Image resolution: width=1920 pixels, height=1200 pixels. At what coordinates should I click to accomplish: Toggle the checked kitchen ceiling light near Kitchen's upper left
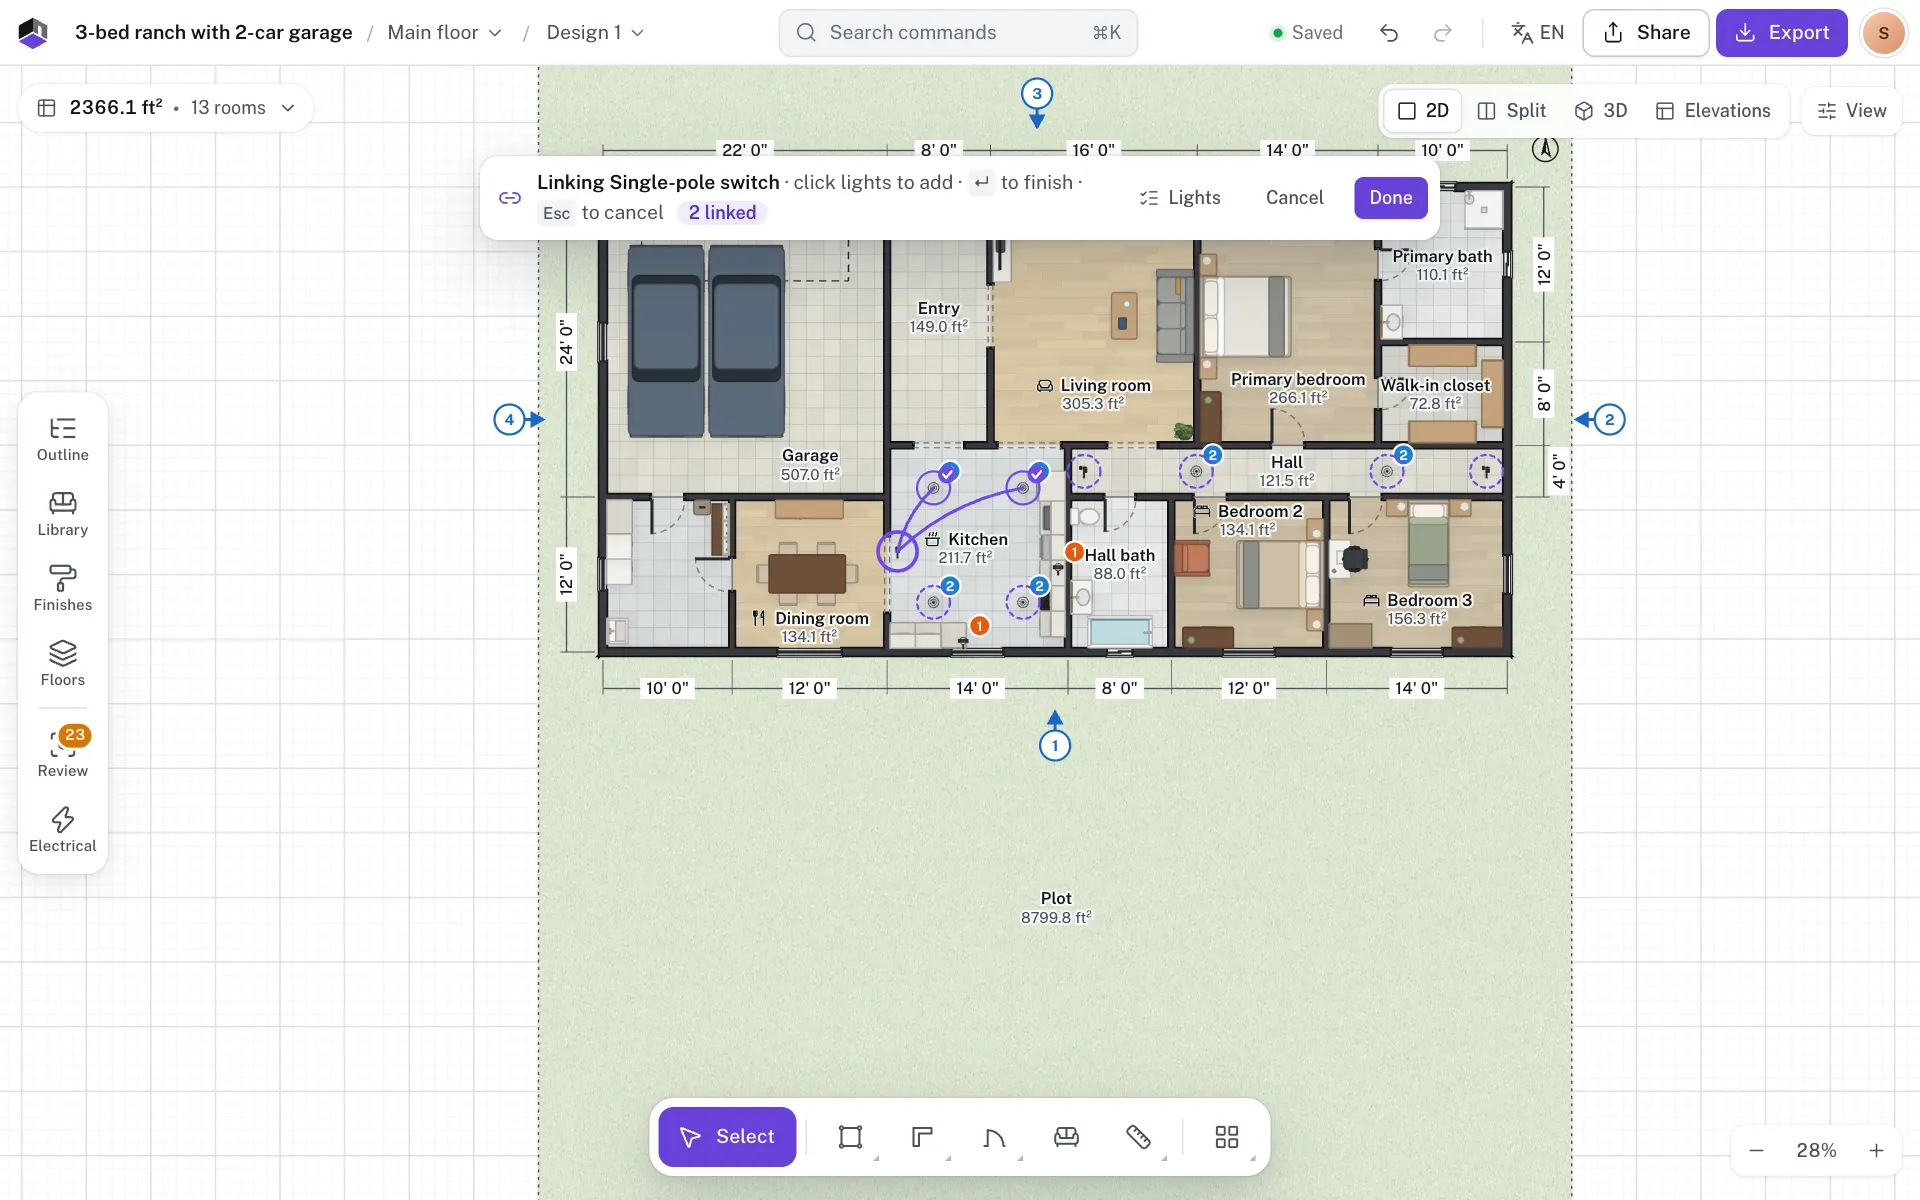point(934,488)
